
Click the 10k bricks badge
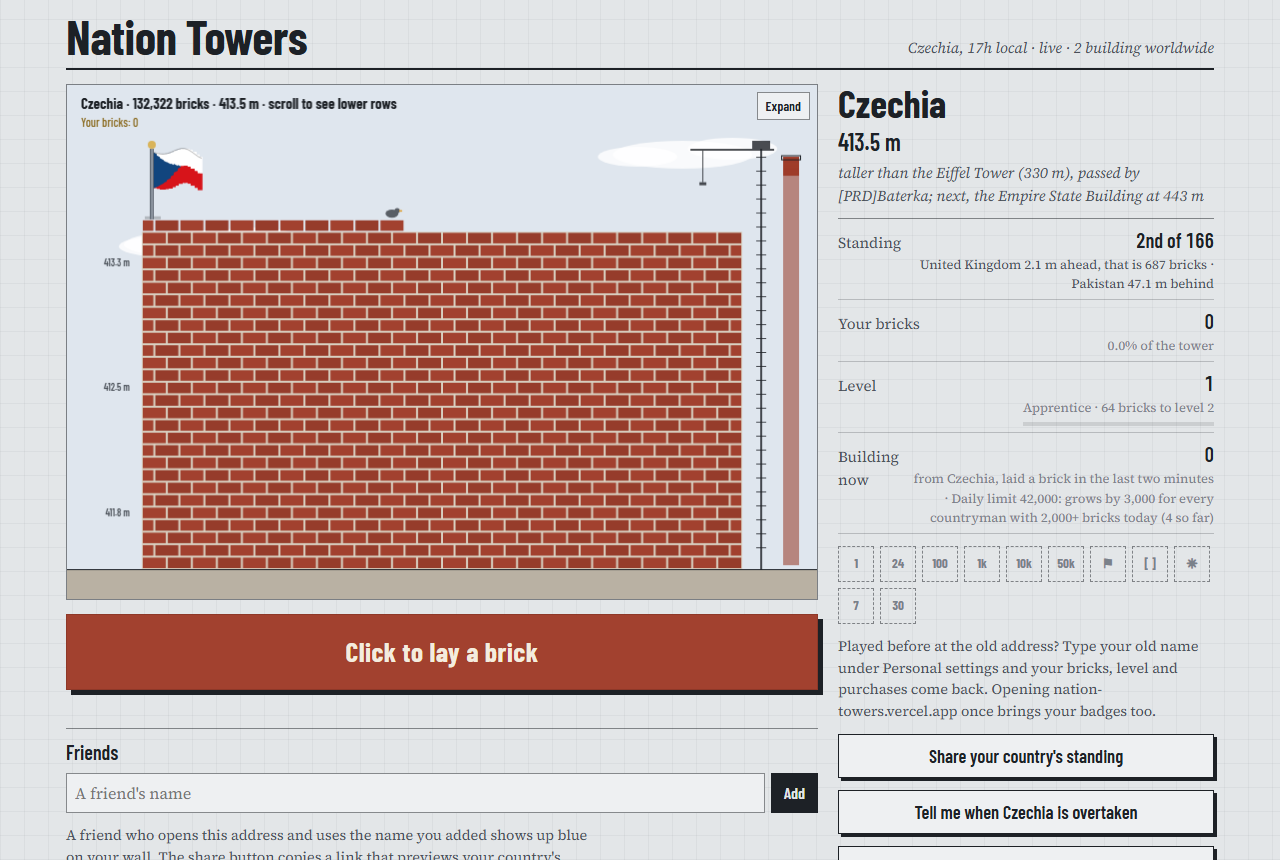click(x=1024, y=564)
